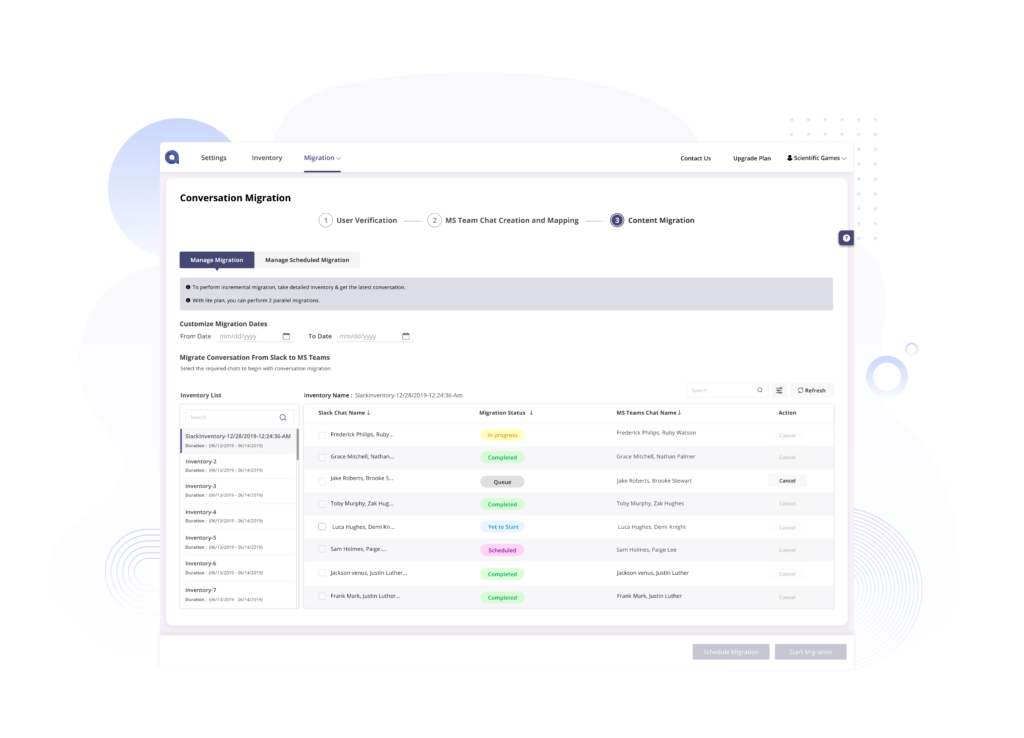Screen dimensions: 1024x738
Task: Open the Migration dropdown in the navbar
Action: (x=322, y=157)
